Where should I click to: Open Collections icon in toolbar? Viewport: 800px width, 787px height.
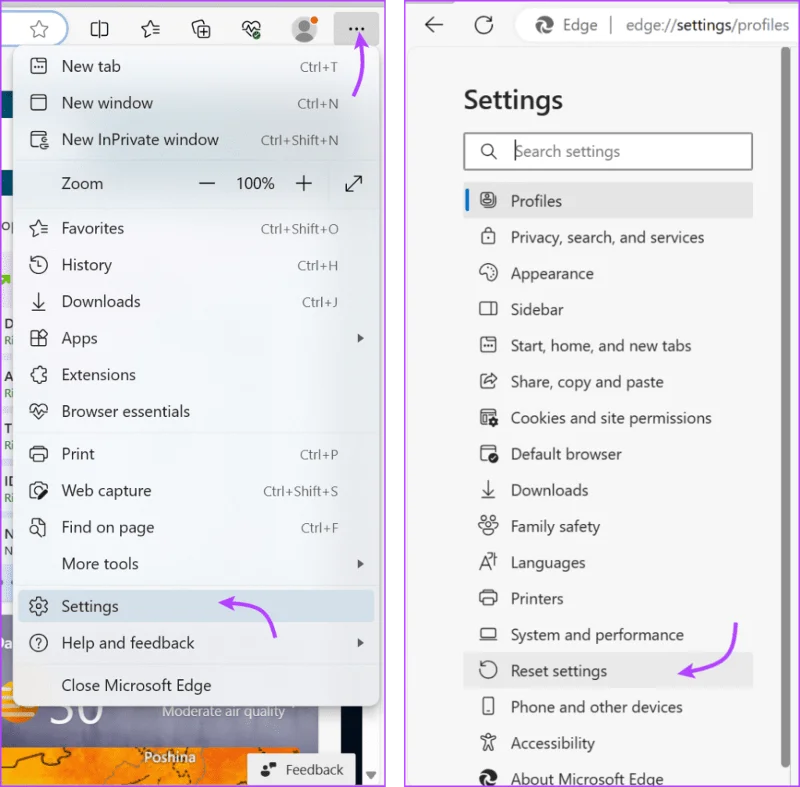pyautogui.click(x=201, y=29)
